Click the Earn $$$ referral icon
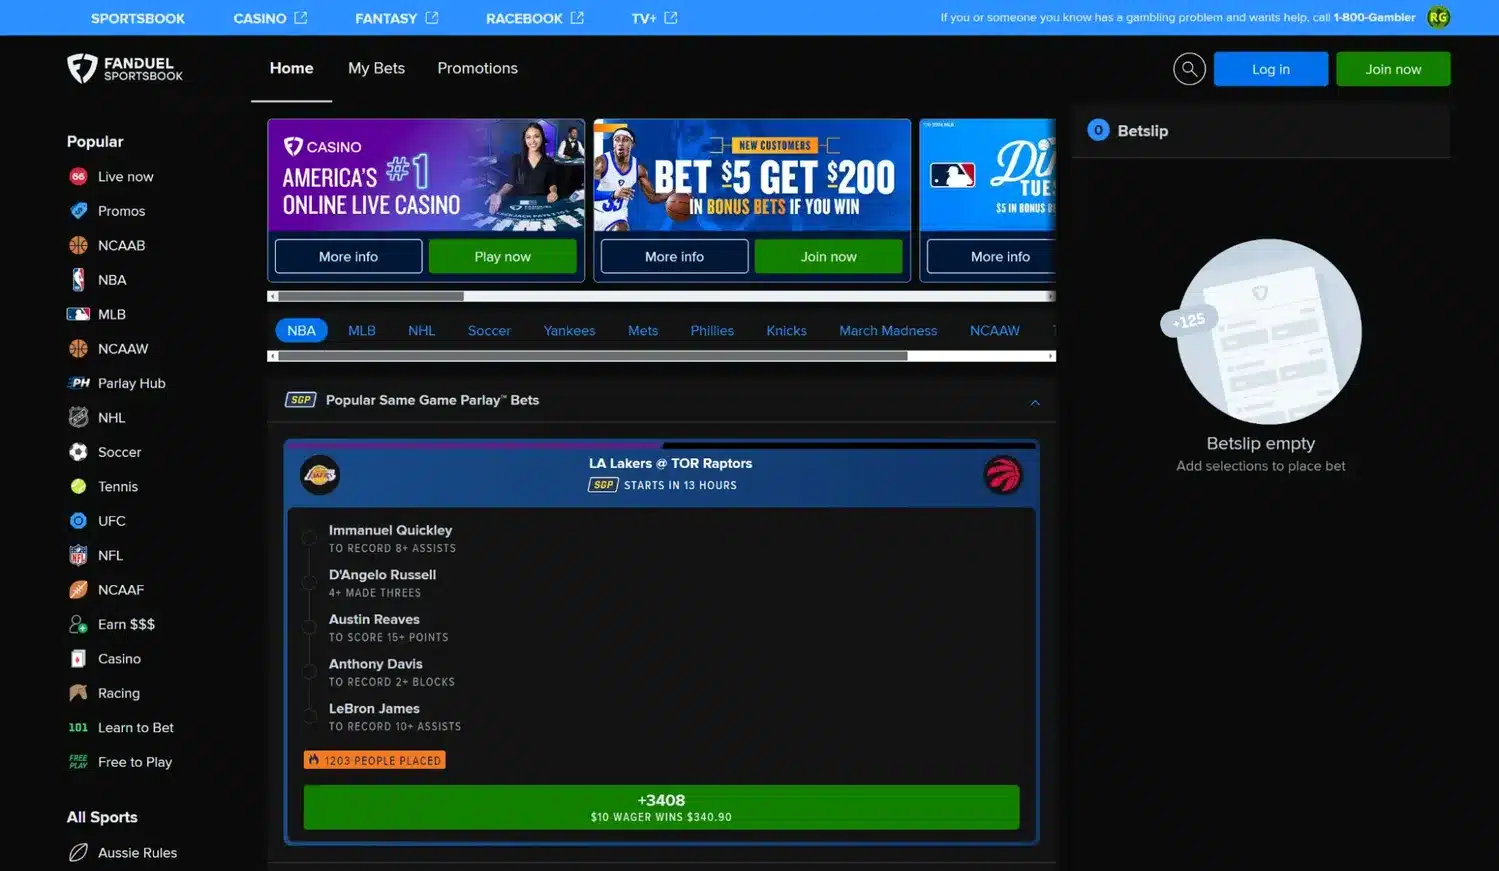 tap(78, 625)
